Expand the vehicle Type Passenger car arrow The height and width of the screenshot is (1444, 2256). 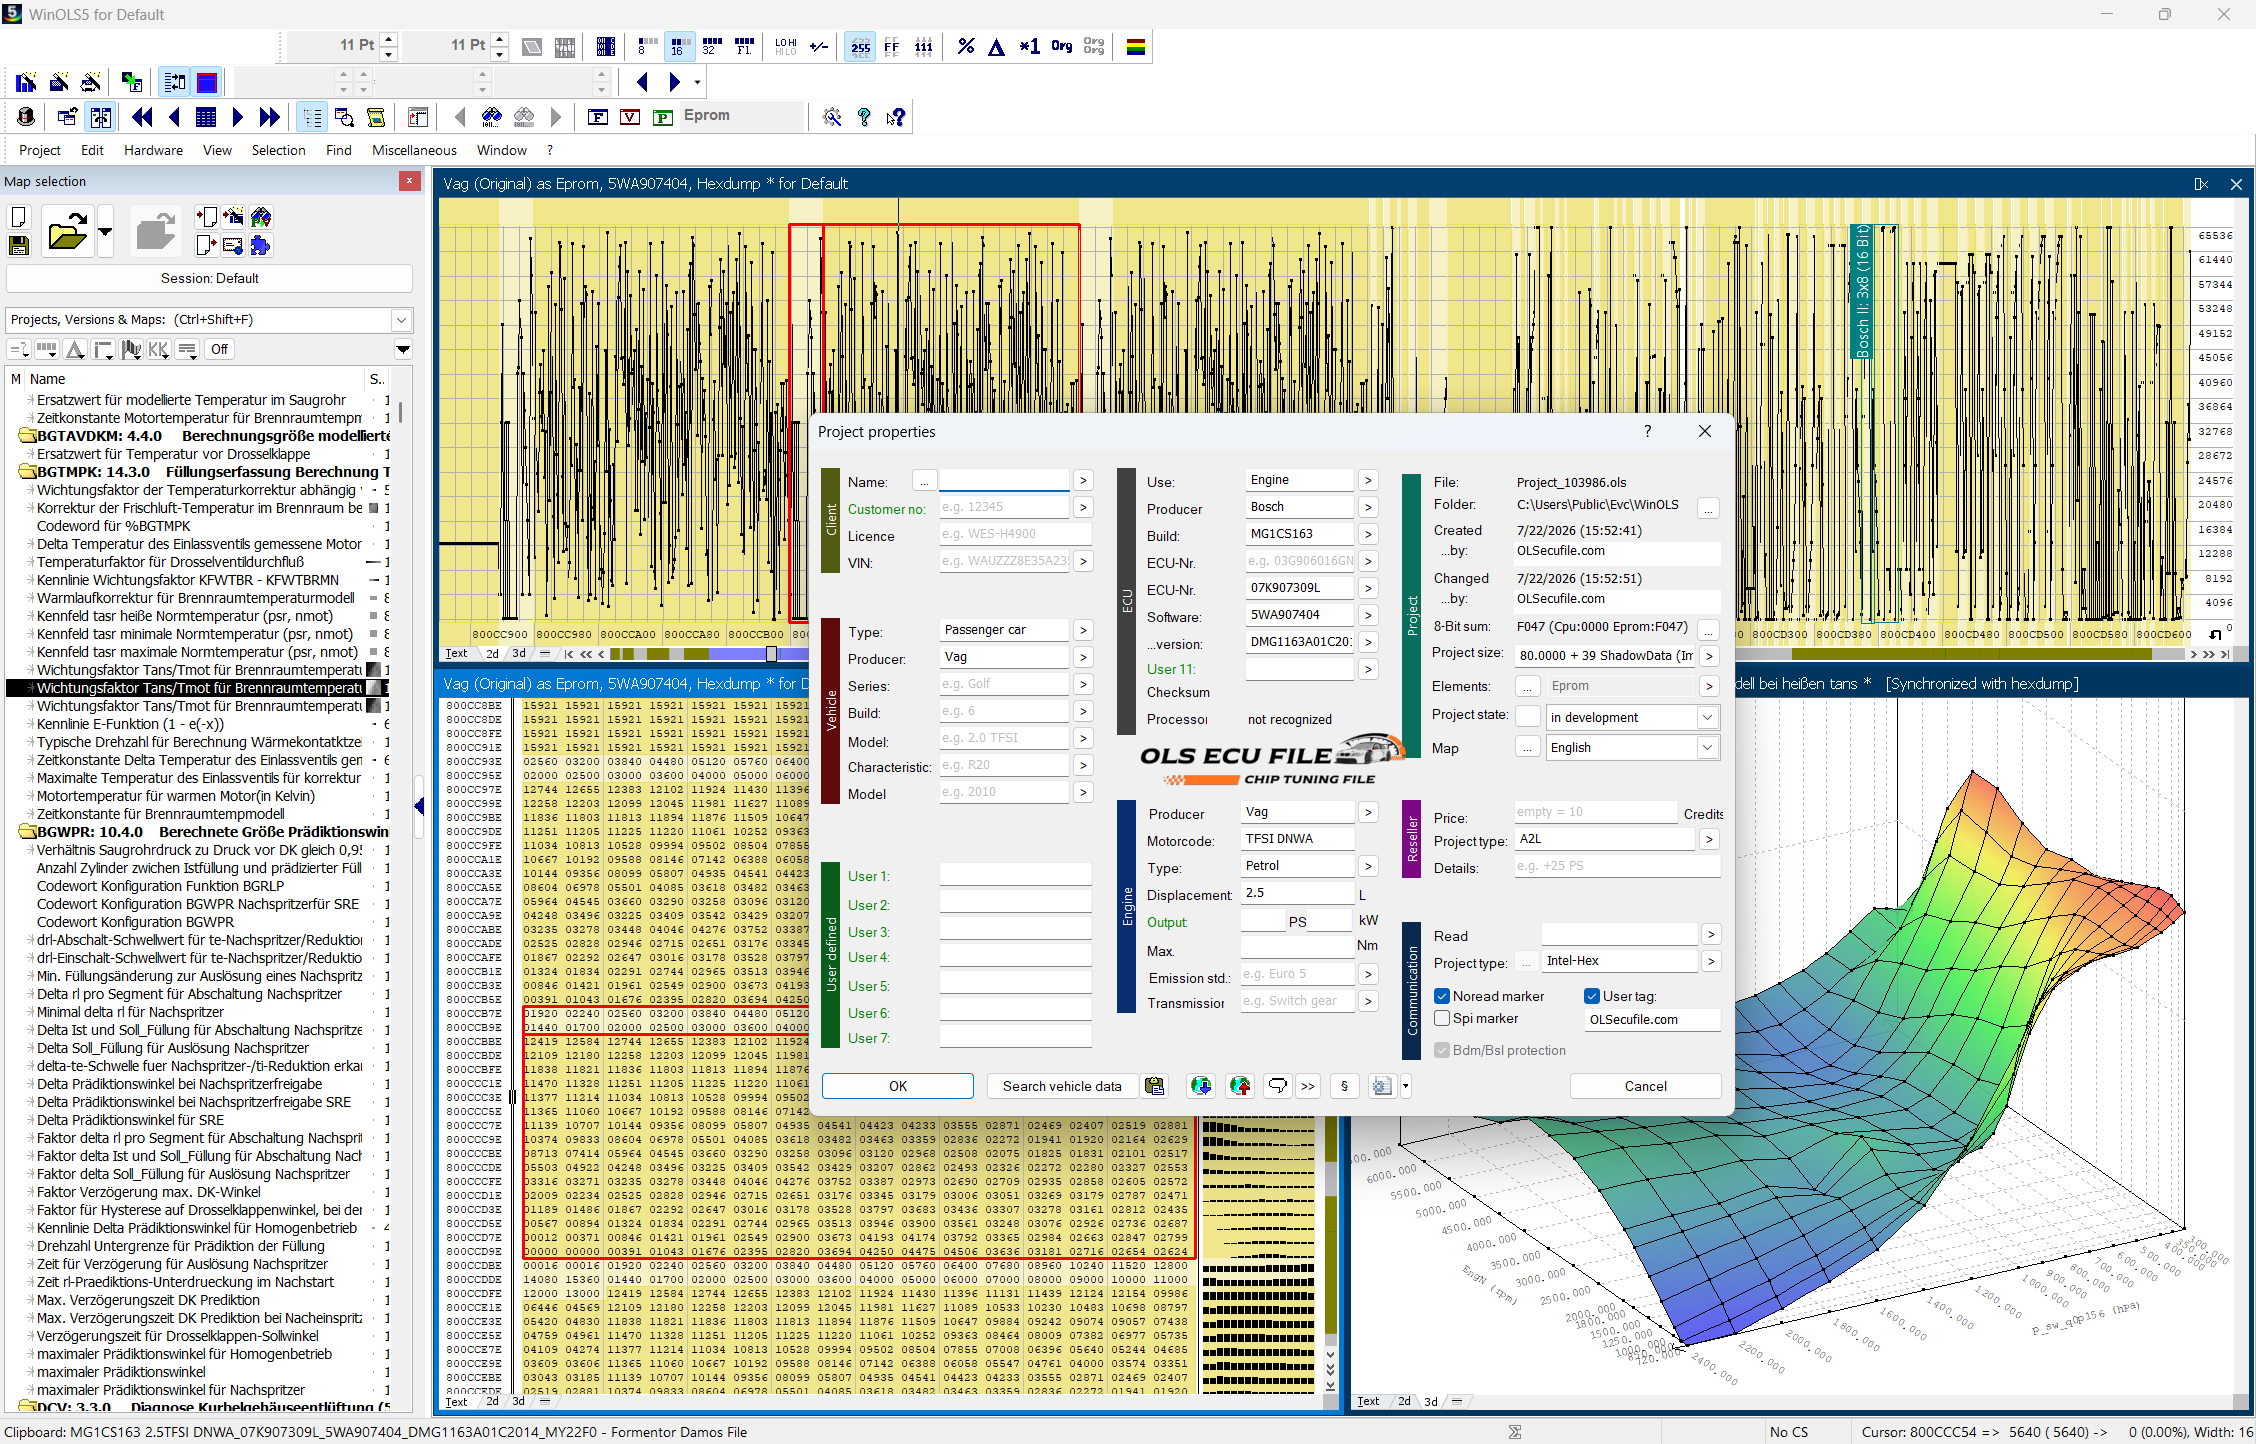pyautogui.click(x=1083, y=630)
